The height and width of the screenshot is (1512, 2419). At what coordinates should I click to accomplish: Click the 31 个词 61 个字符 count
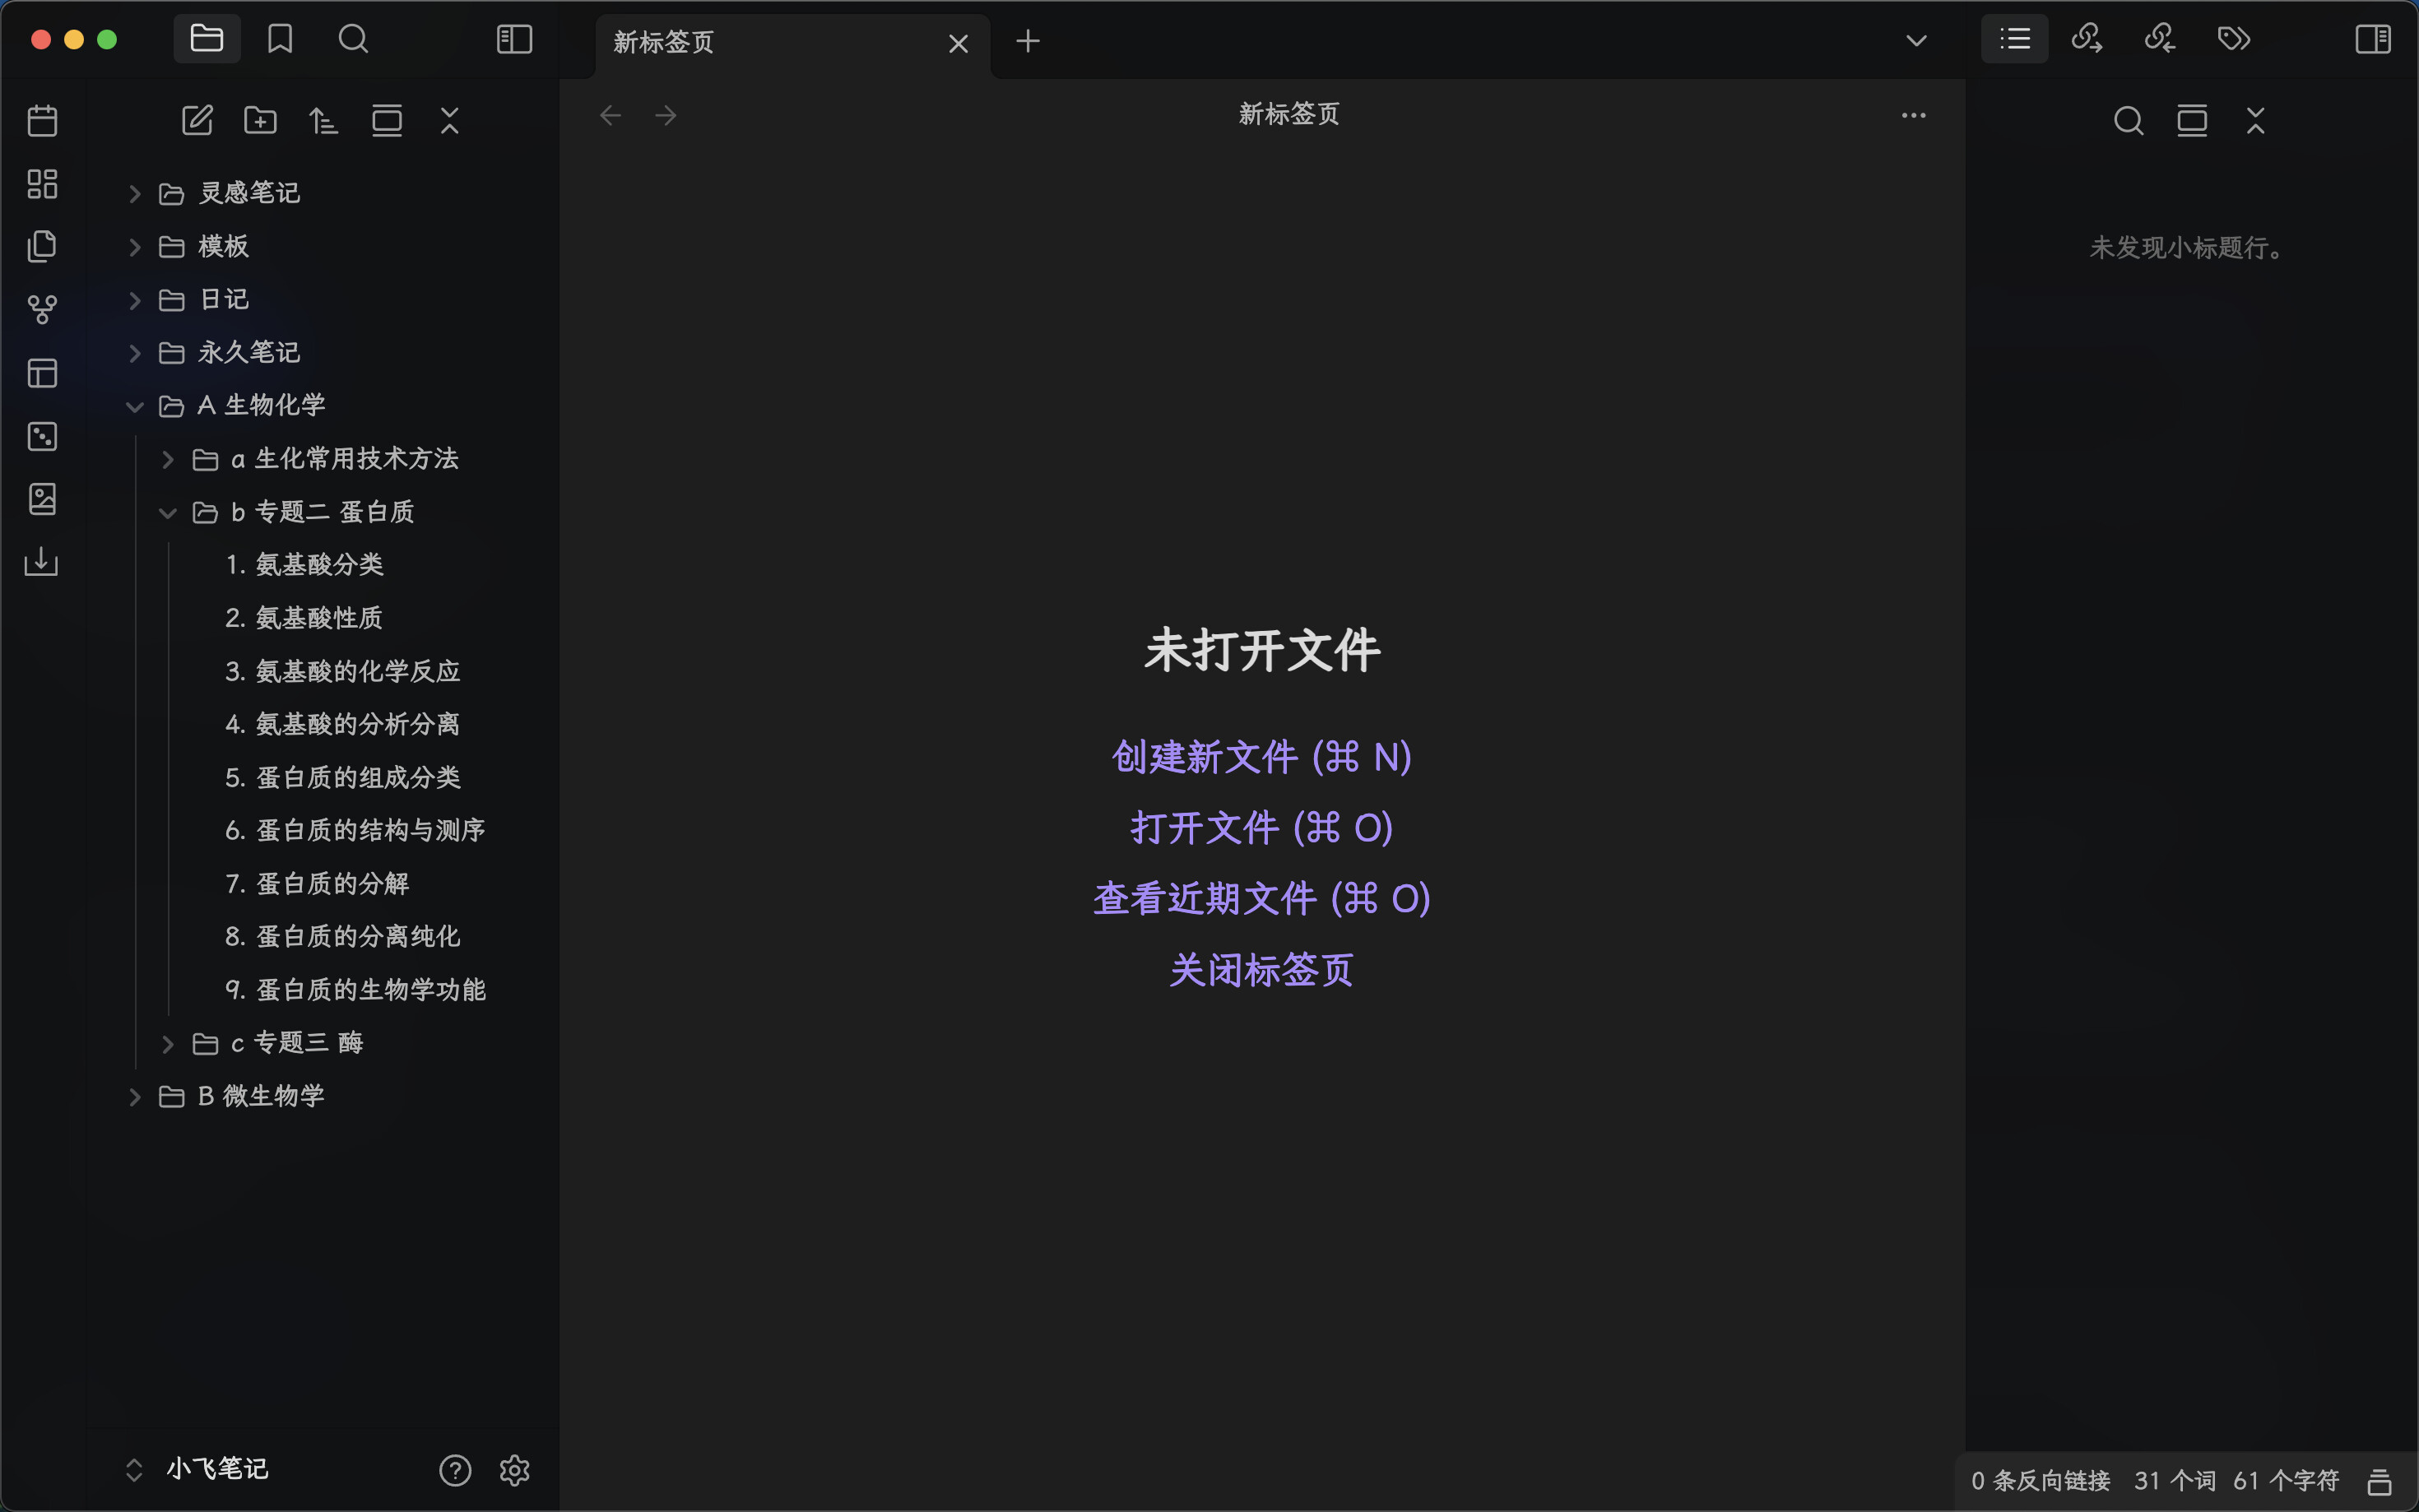(x=2237, y=1481)
